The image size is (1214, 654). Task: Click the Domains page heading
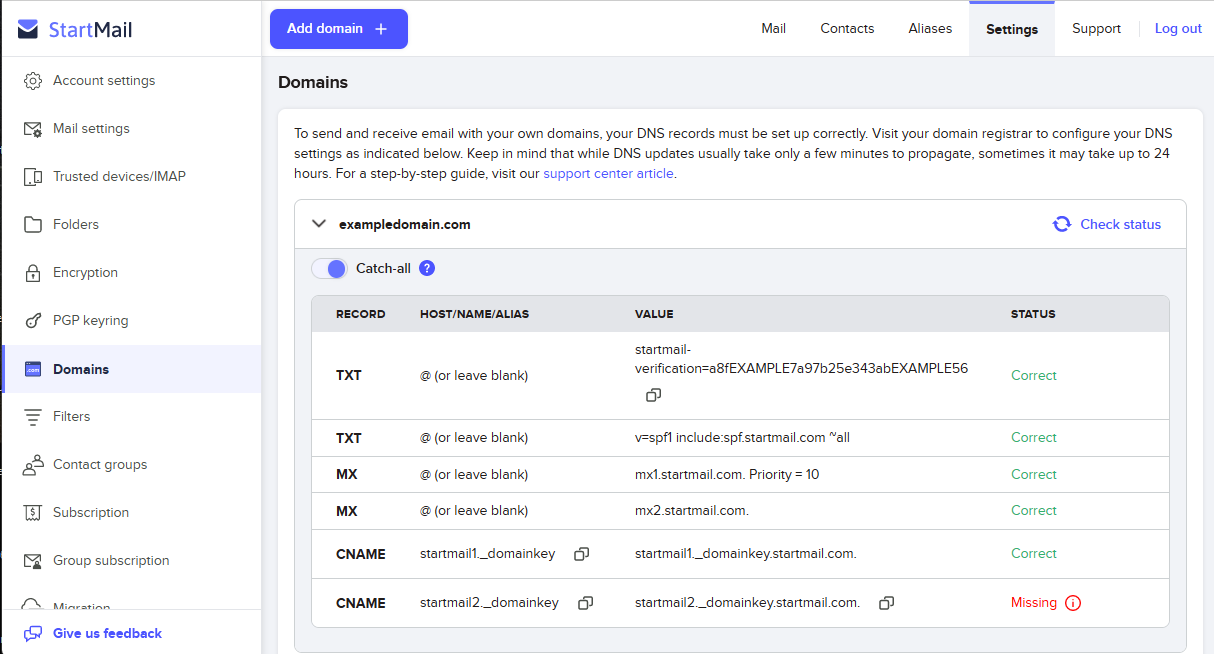click(x=313, y=83)
